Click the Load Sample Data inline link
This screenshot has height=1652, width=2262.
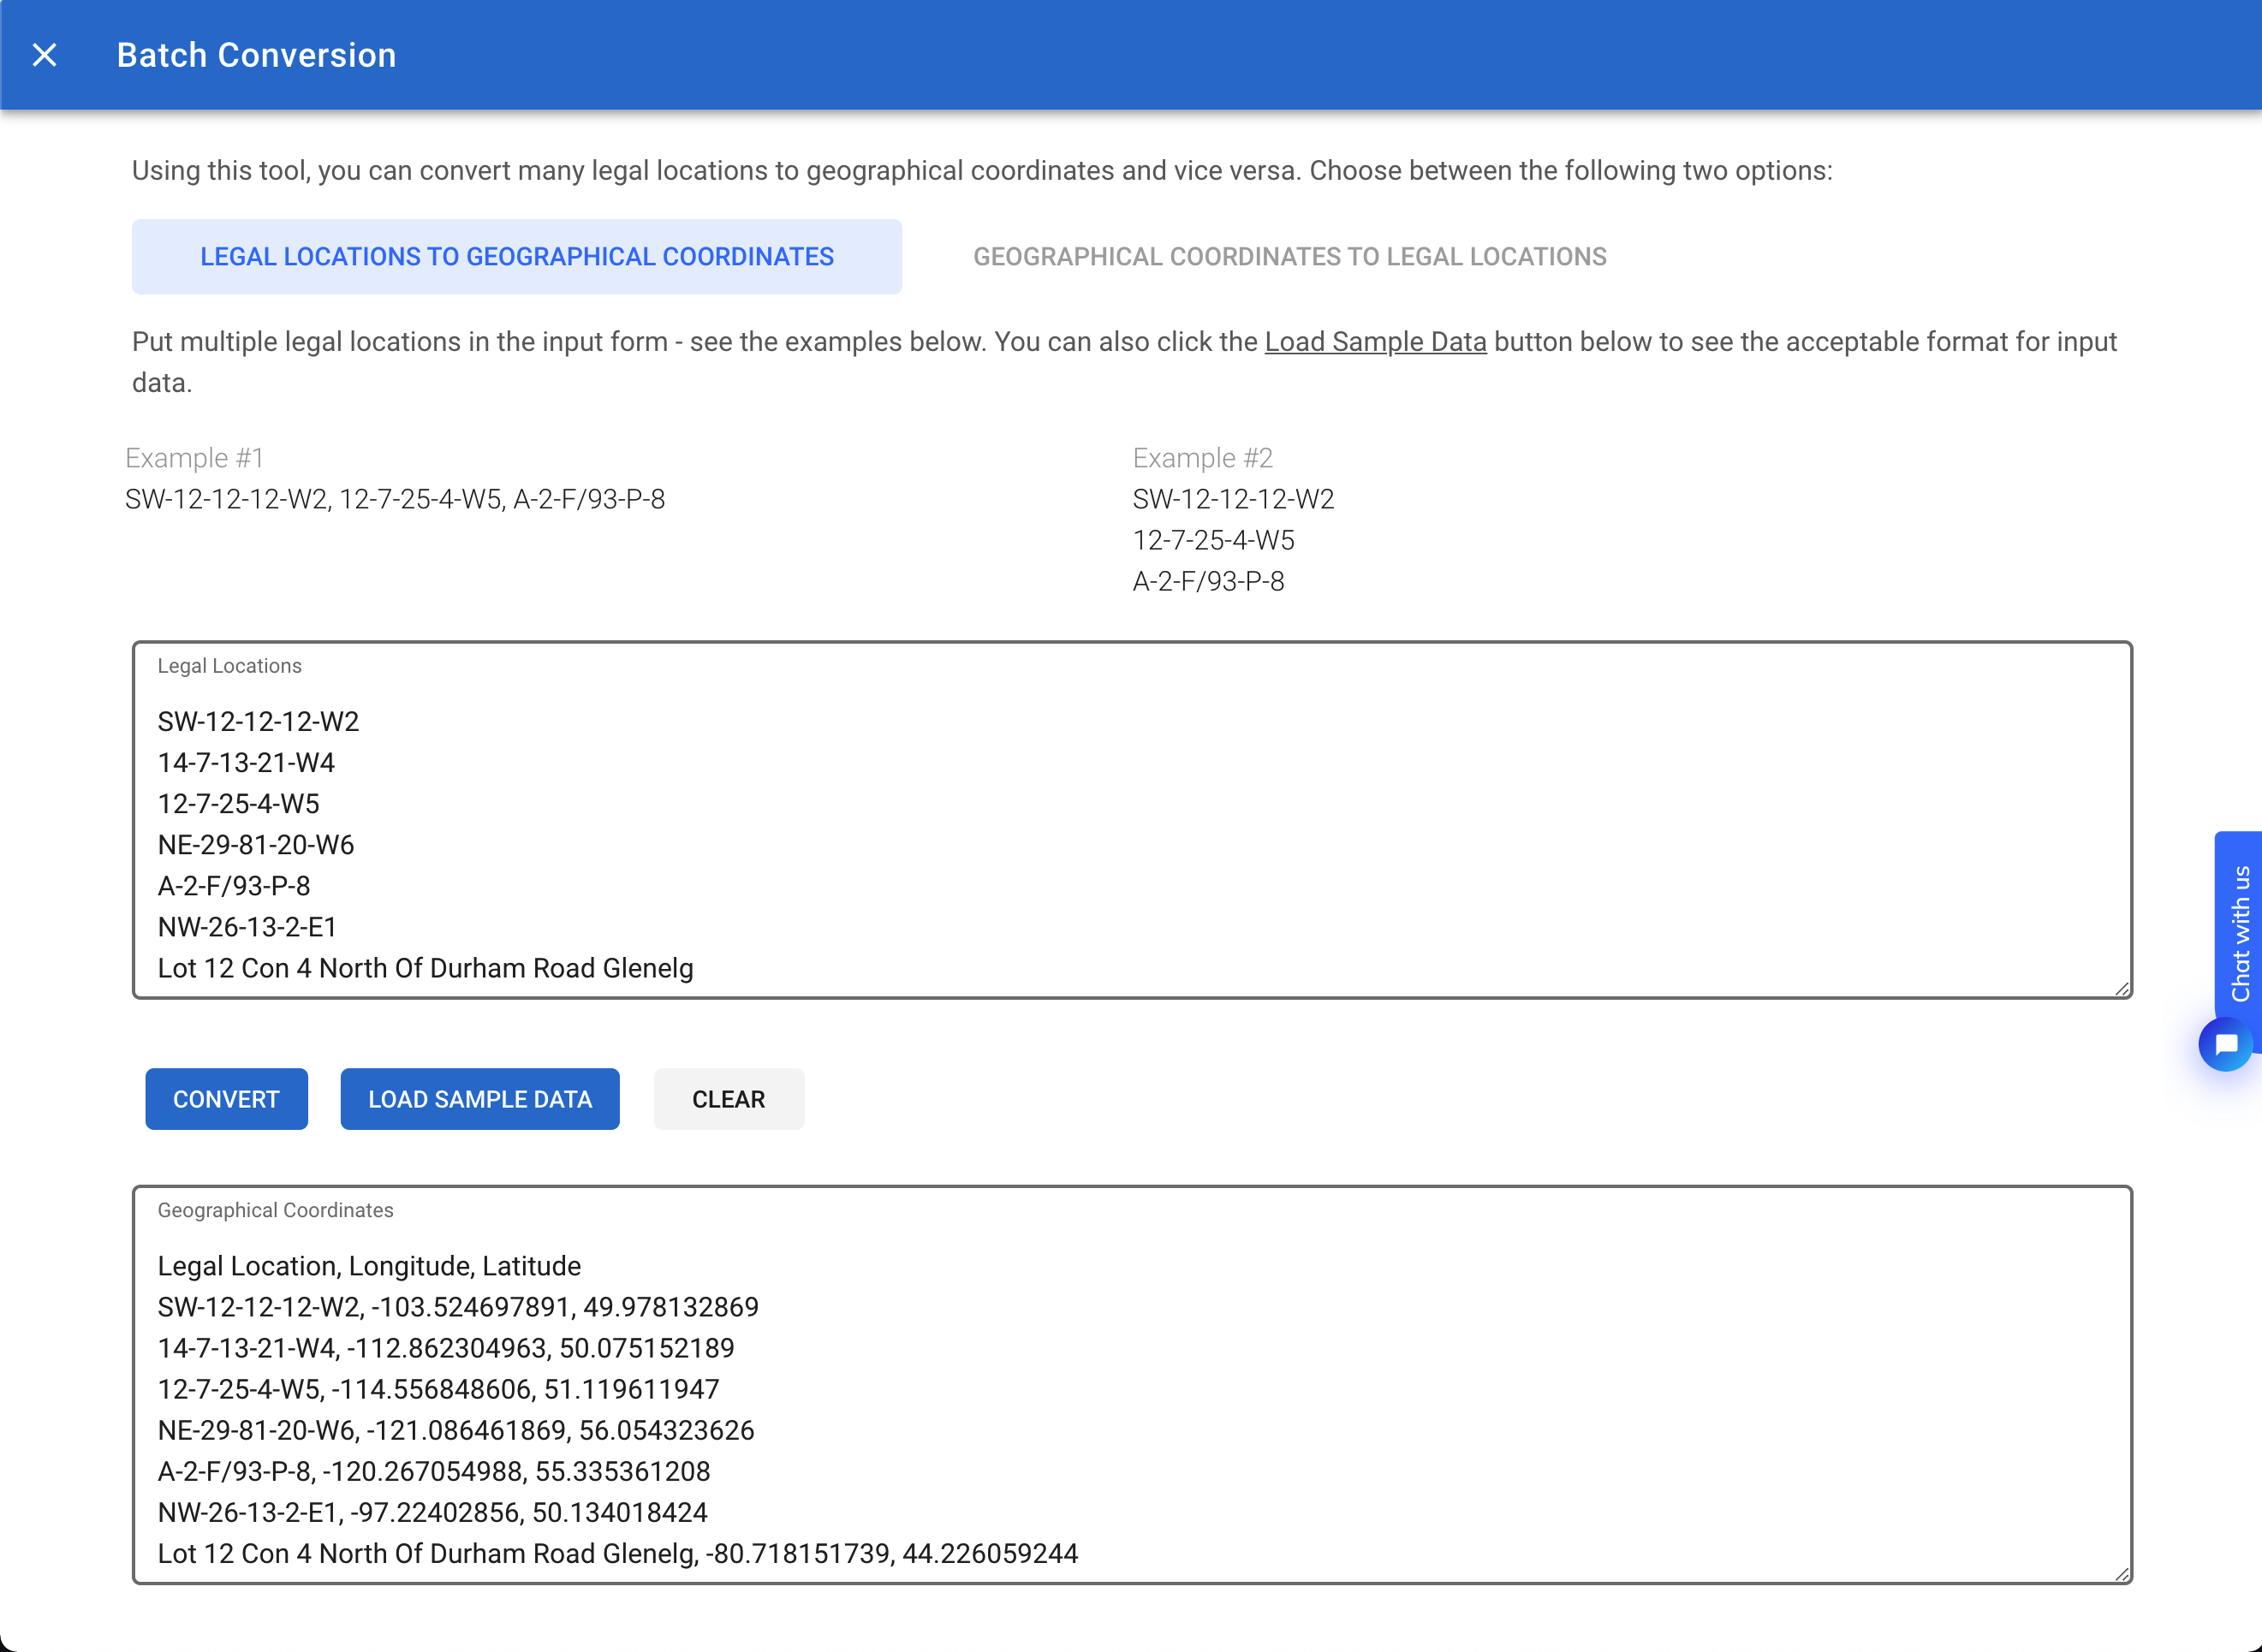pyautogui.click(x=1374, y=342)
